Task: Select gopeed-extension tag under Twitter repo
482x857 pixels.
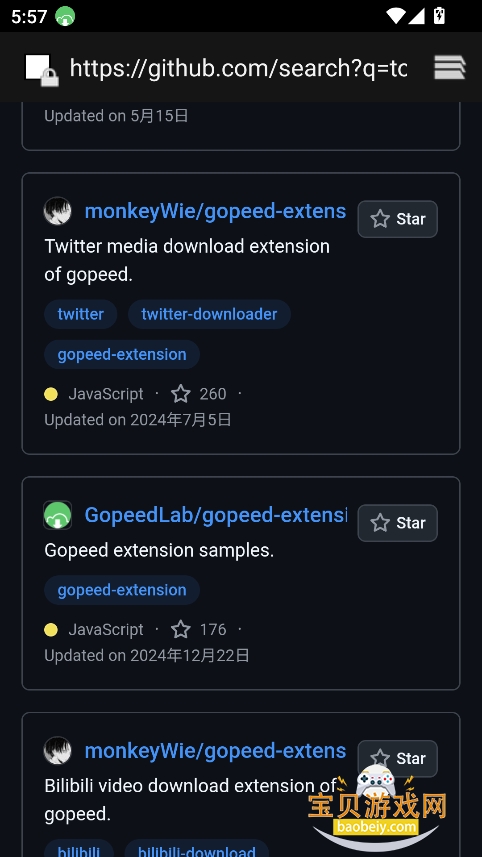Action: pos(122,354)
